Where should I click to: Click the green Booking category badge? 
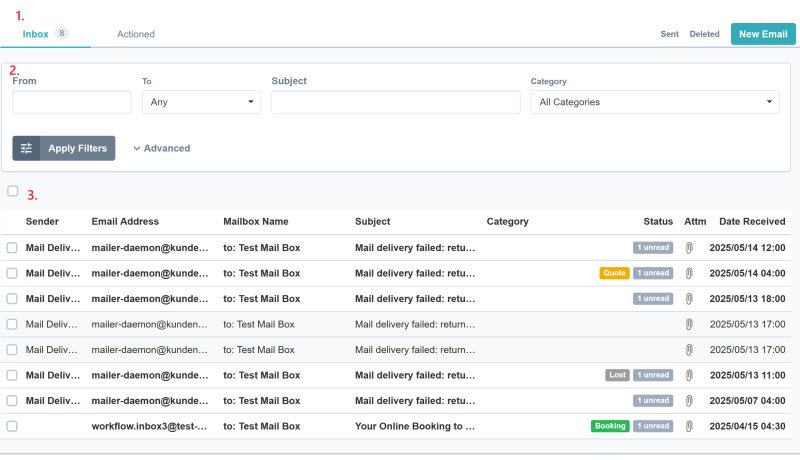pyautogui.click(x=609, y=426)
